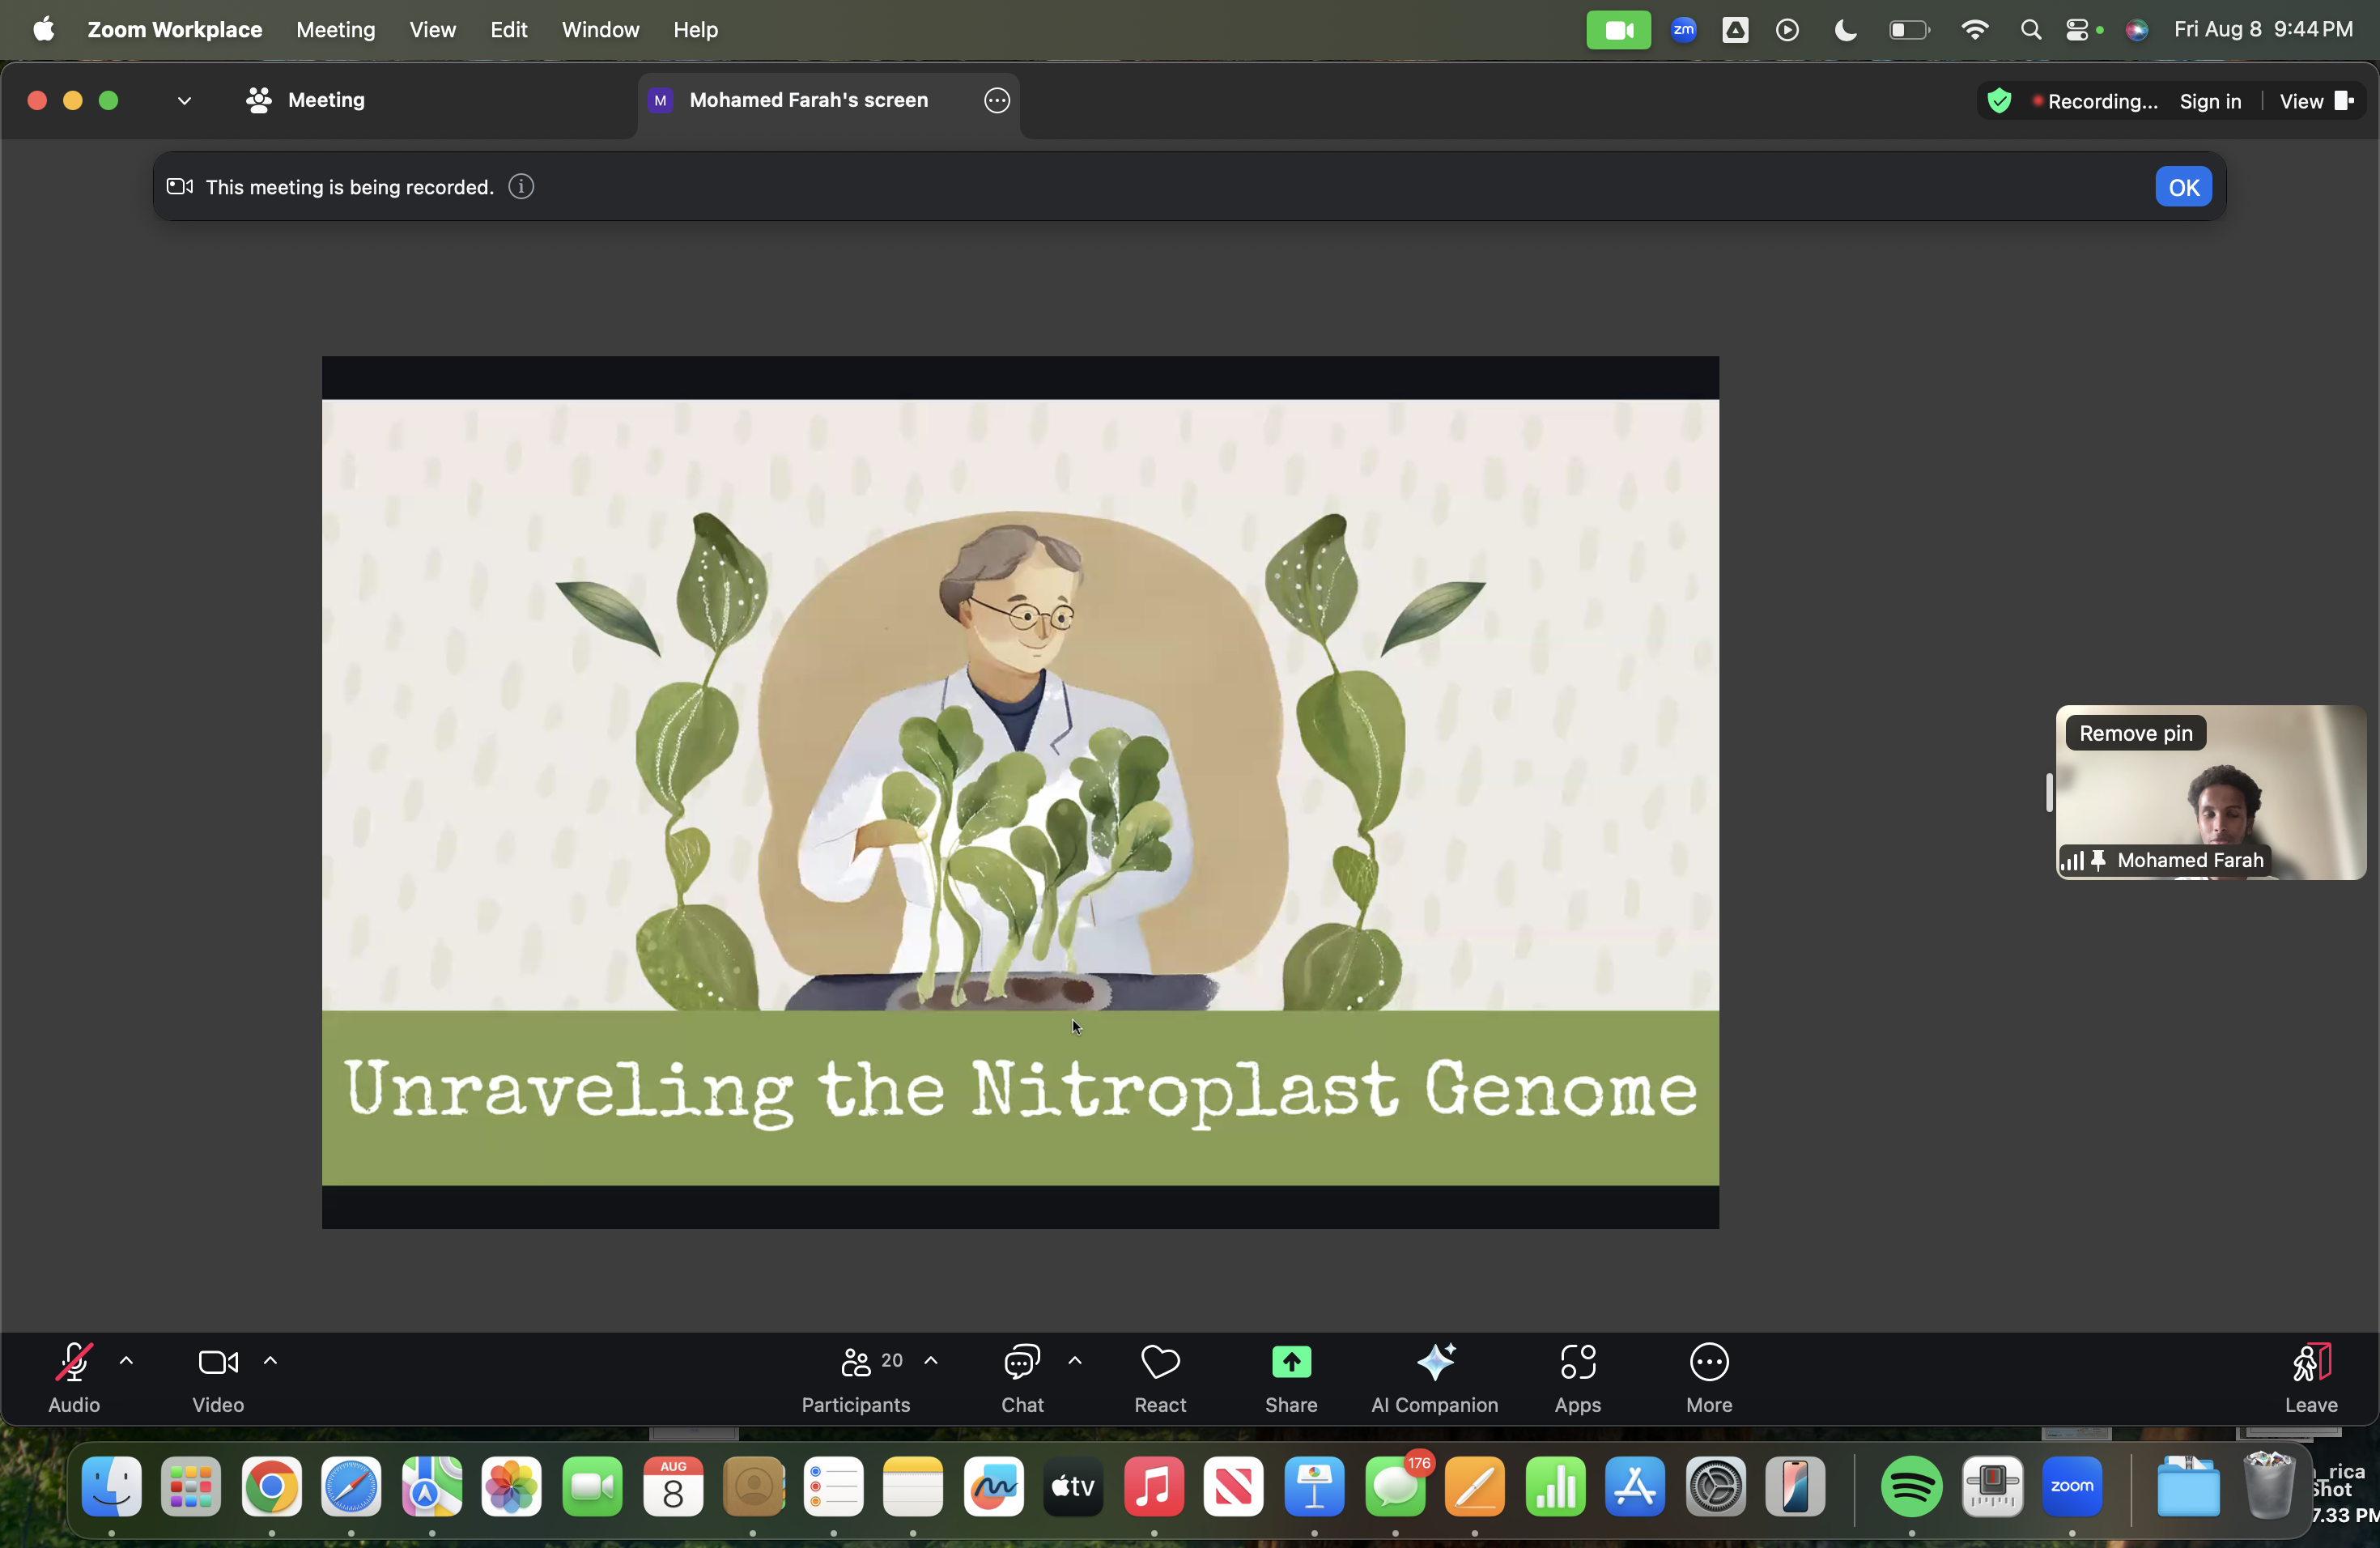Image resolution: width=2380 pixels, height=1548 pixels.
Task: Click the Sign in link
Action: 2210,101
